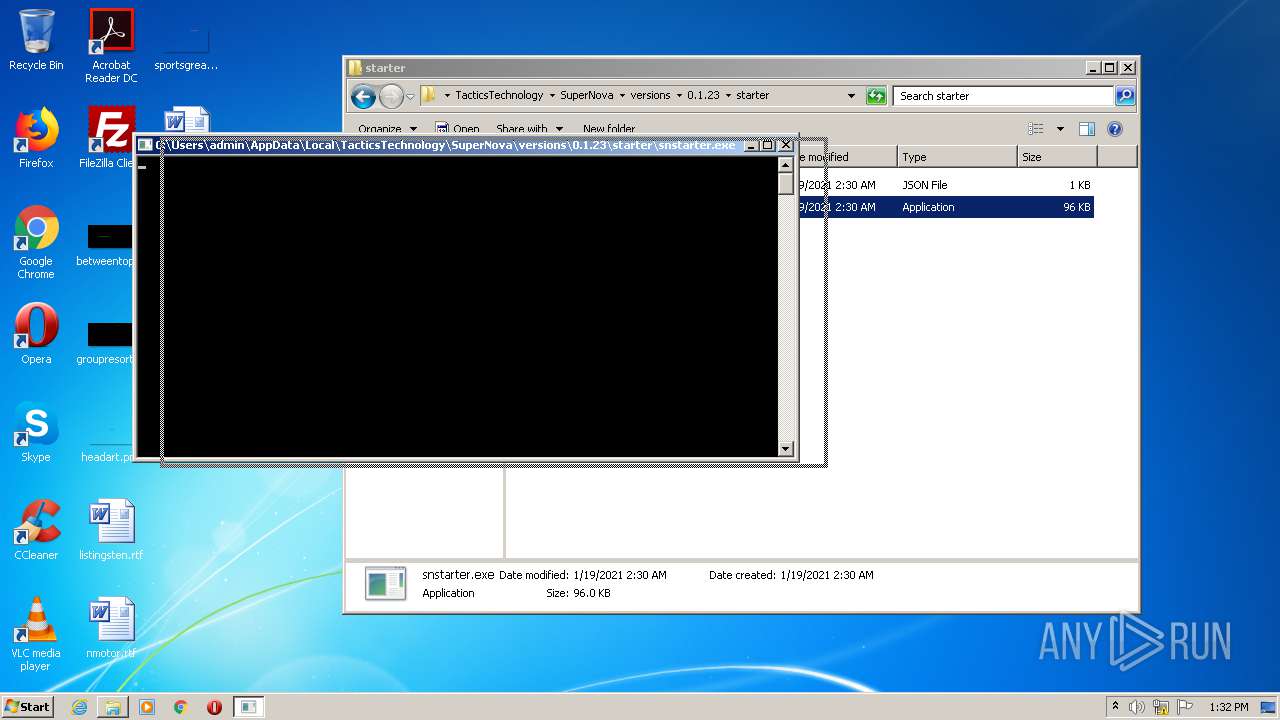
Task: Click console scrollbar down arrow
Action: point(785,449)
